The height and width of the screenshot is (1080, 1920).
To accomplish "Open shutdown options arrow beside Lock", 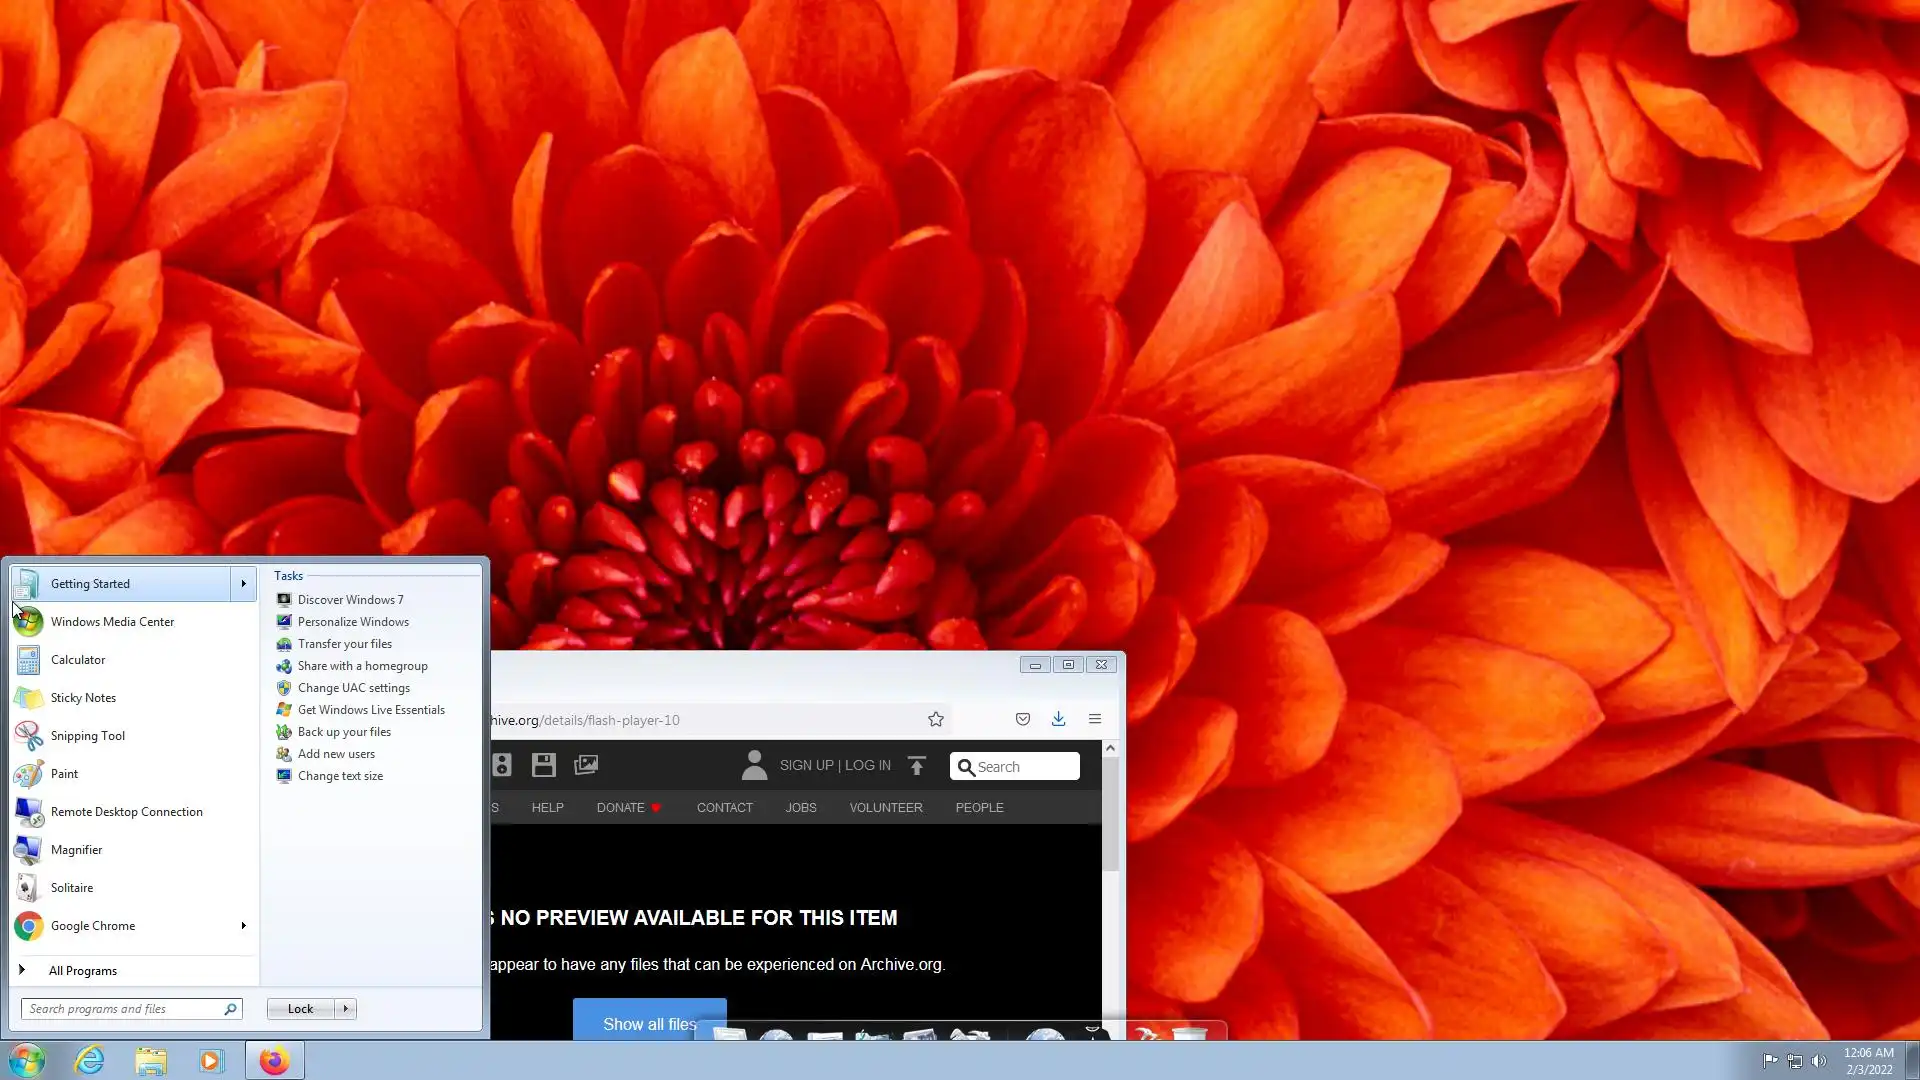I will pyautogui.click(x=346, y=1009).
